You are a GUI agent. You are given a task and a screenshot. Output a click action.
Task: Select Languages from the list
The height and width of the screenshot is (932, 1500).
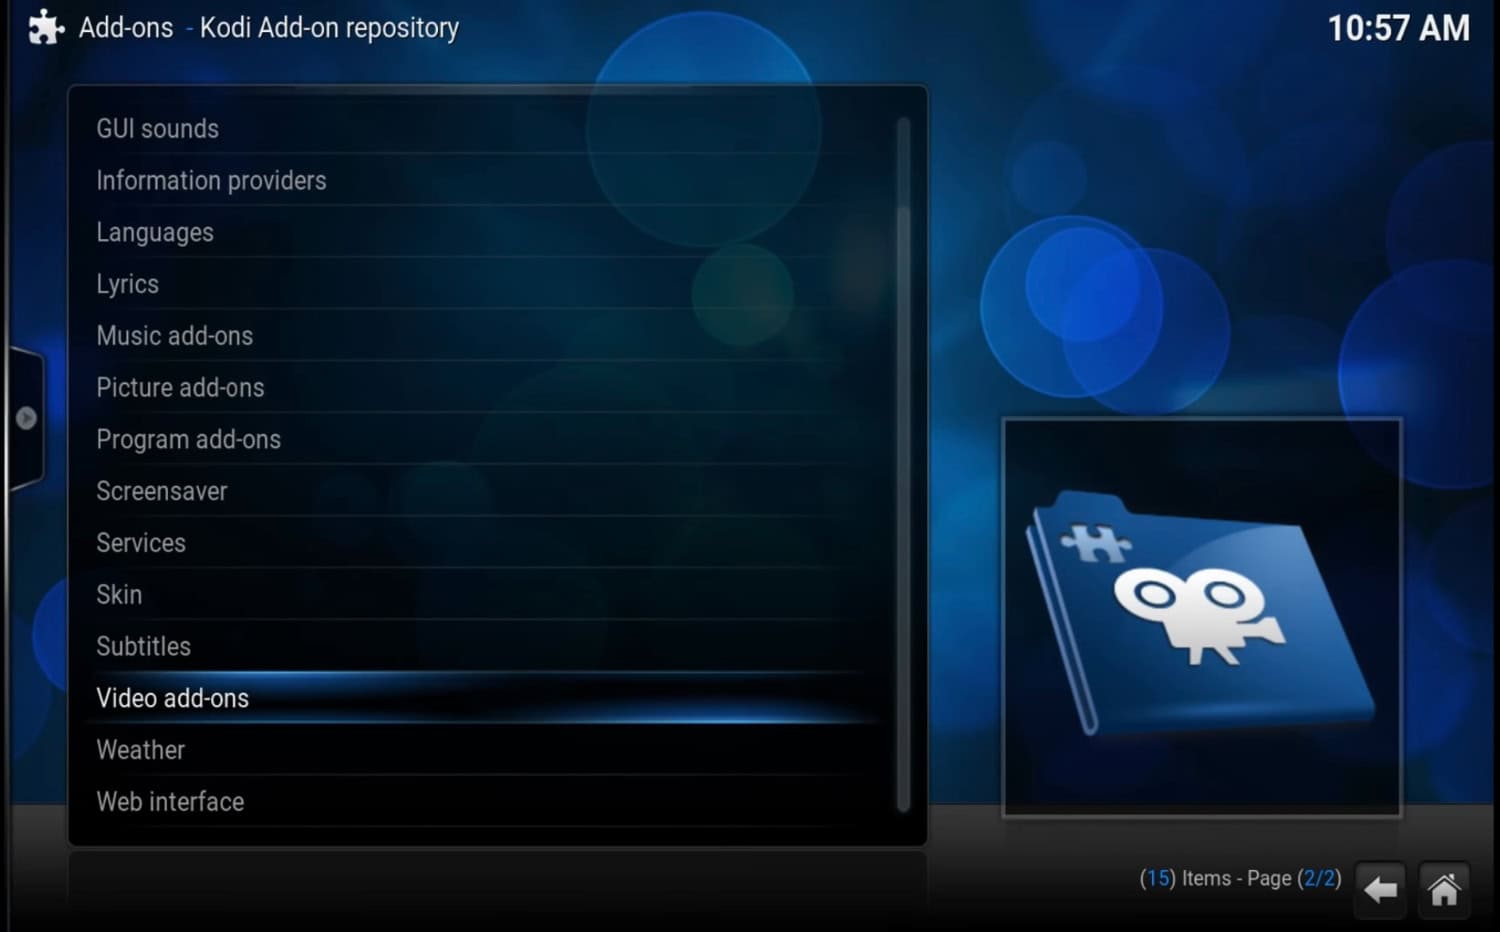point(487,233)
